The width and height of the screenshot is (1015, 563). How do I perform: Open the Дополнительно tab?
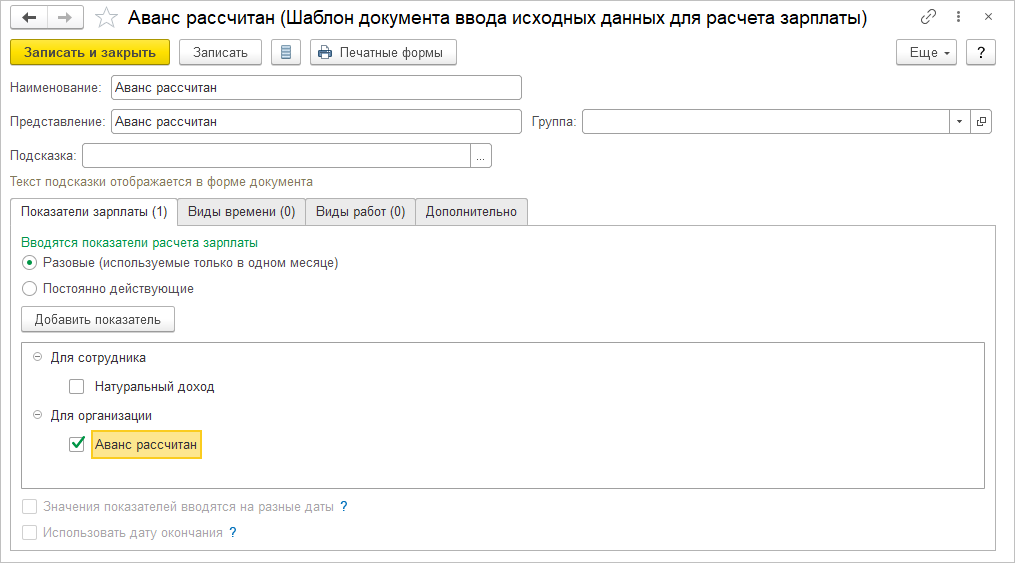(471, 212)
